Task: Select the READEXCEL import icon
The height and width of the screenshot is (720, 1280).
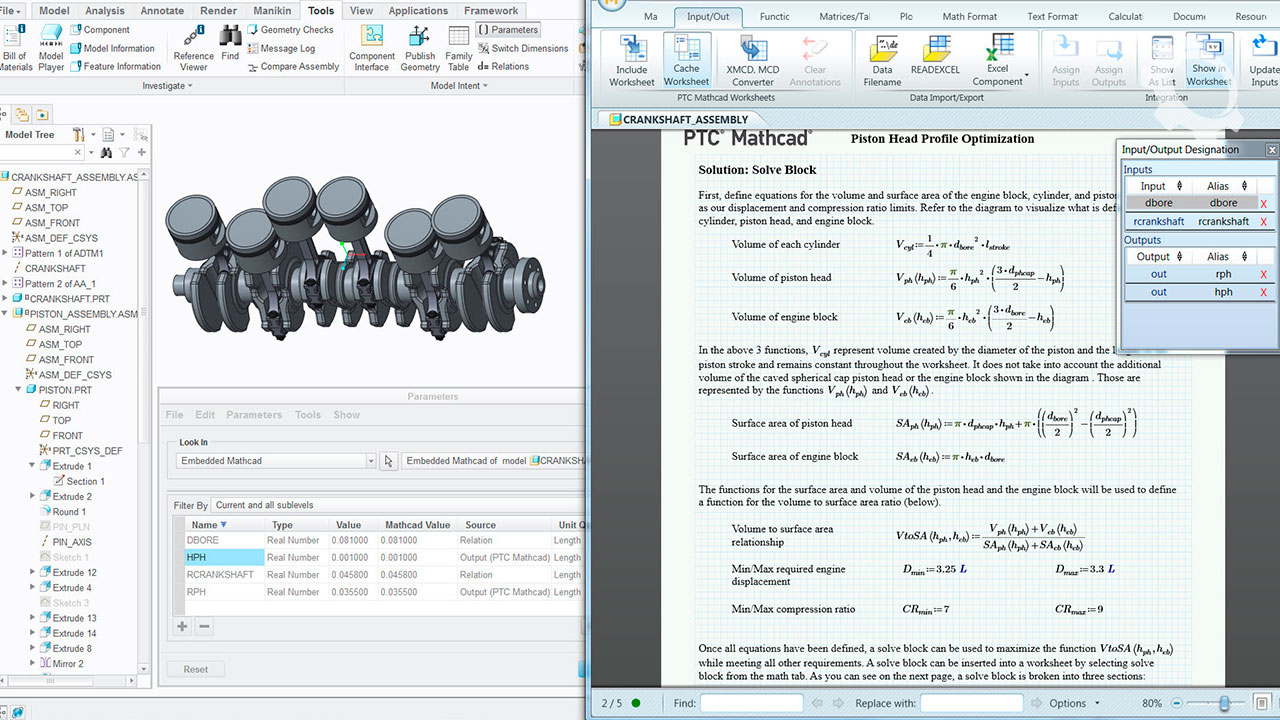Action: [935, 55]
